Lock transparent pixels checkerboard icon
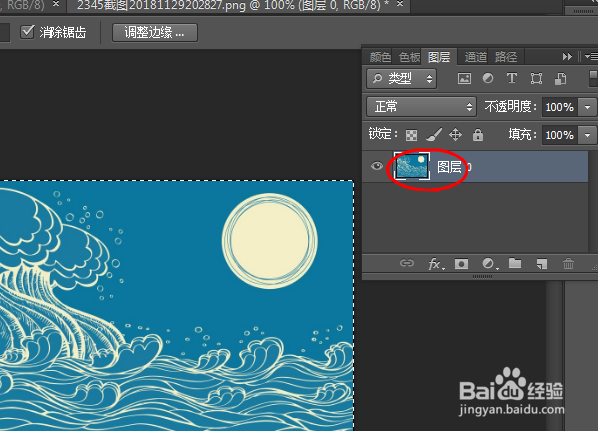The image size is (598, 431). tap(411, 135)
